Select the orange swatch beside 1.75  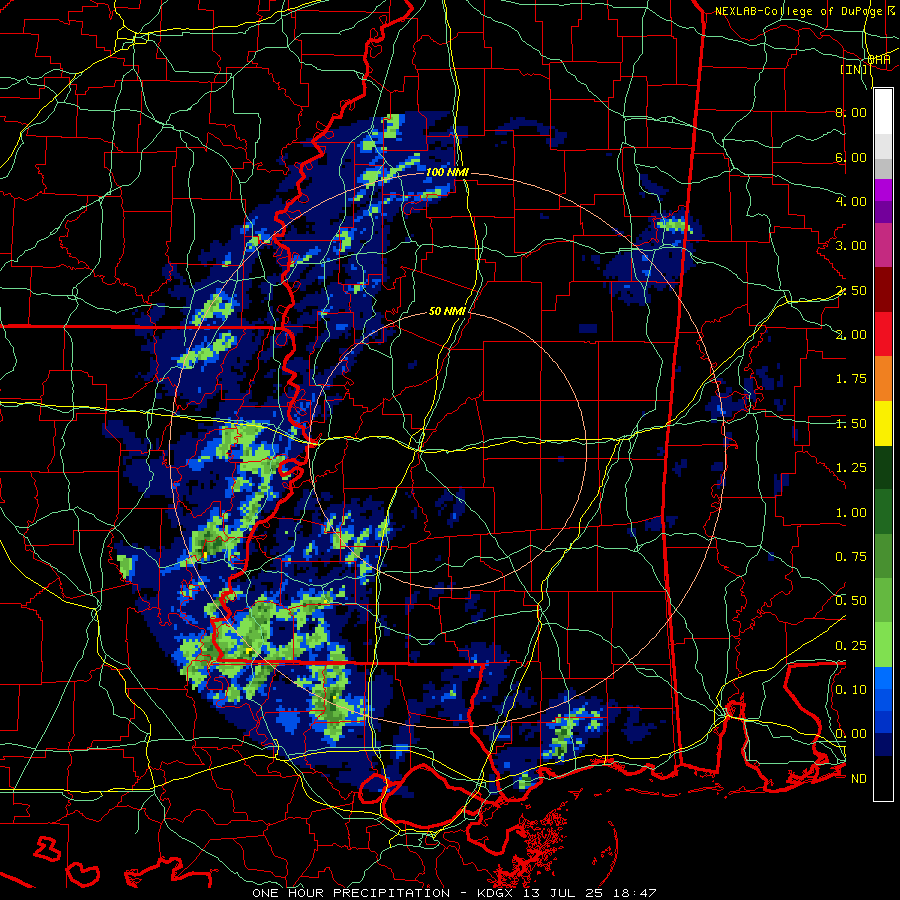[x=883, y=379]
